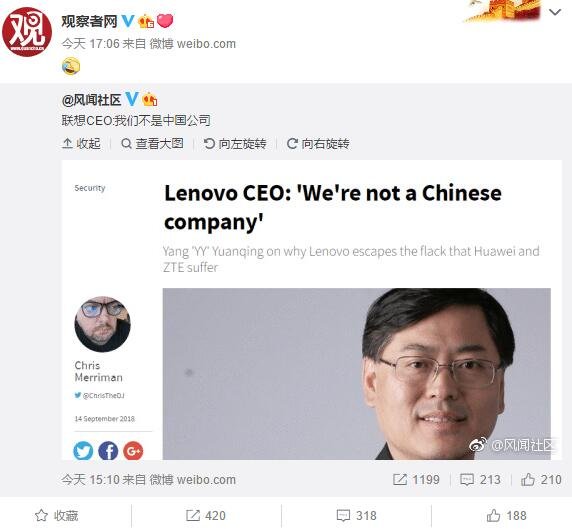Viewport: 572px width, 529px height.
Task: Click the blue verified V badge beside 观察者网
Action: pyautogui.click(x=128, y=21)
